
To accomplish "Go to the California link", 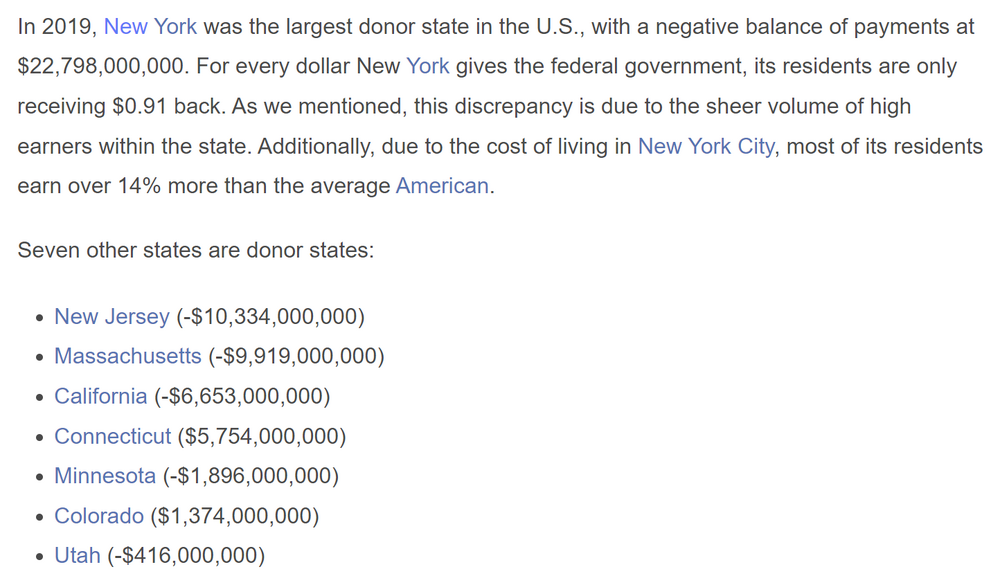I will (x=101, y=397).
